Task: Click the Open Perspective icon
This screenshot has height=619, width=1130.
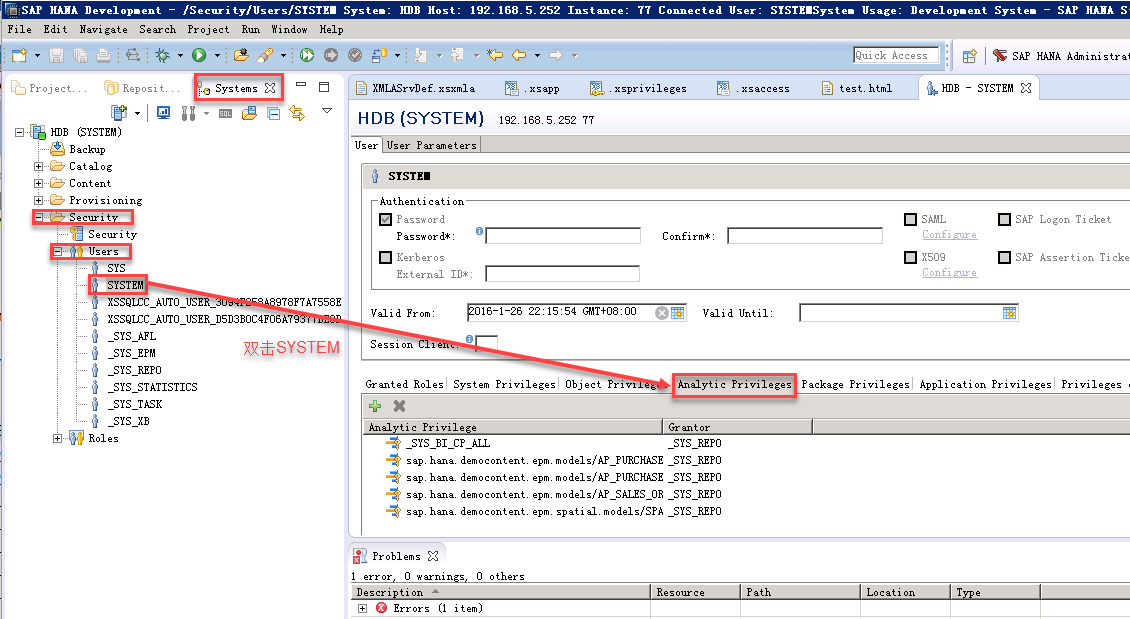Action: pyautogui.click(x=969, y=56)
